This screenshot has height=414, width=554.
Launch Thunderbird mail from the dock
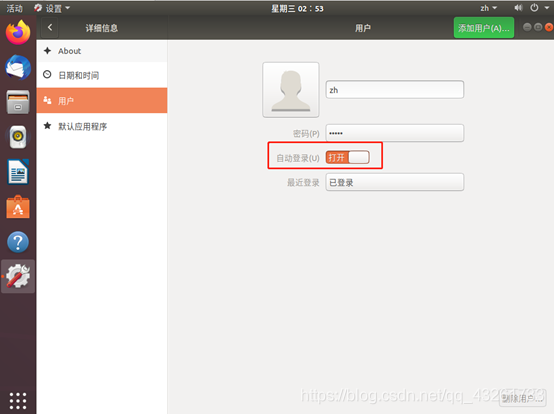[18, 67]
